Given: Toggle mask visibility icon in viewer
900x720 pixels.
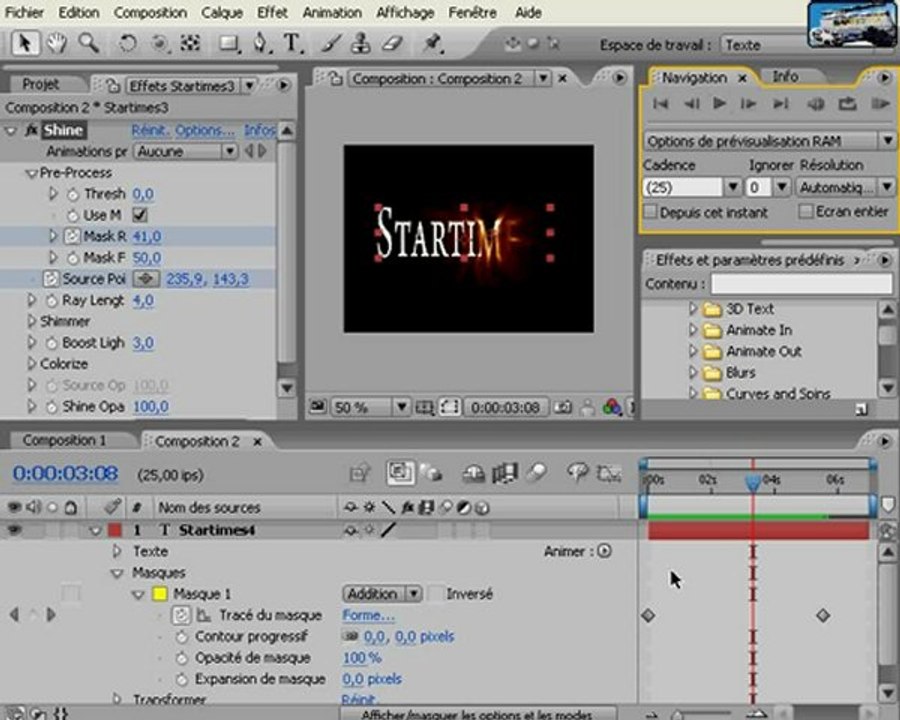Looking at the screenshot, I should (449, 408).
